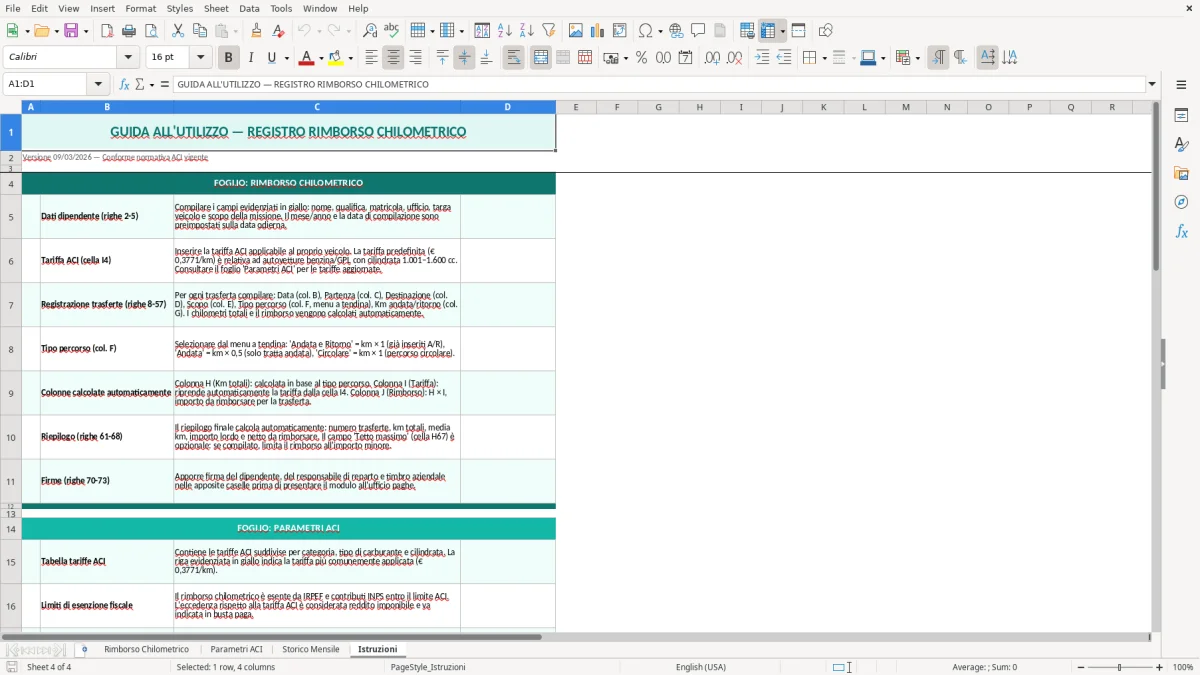Format cell as percent

pos(641,58)
